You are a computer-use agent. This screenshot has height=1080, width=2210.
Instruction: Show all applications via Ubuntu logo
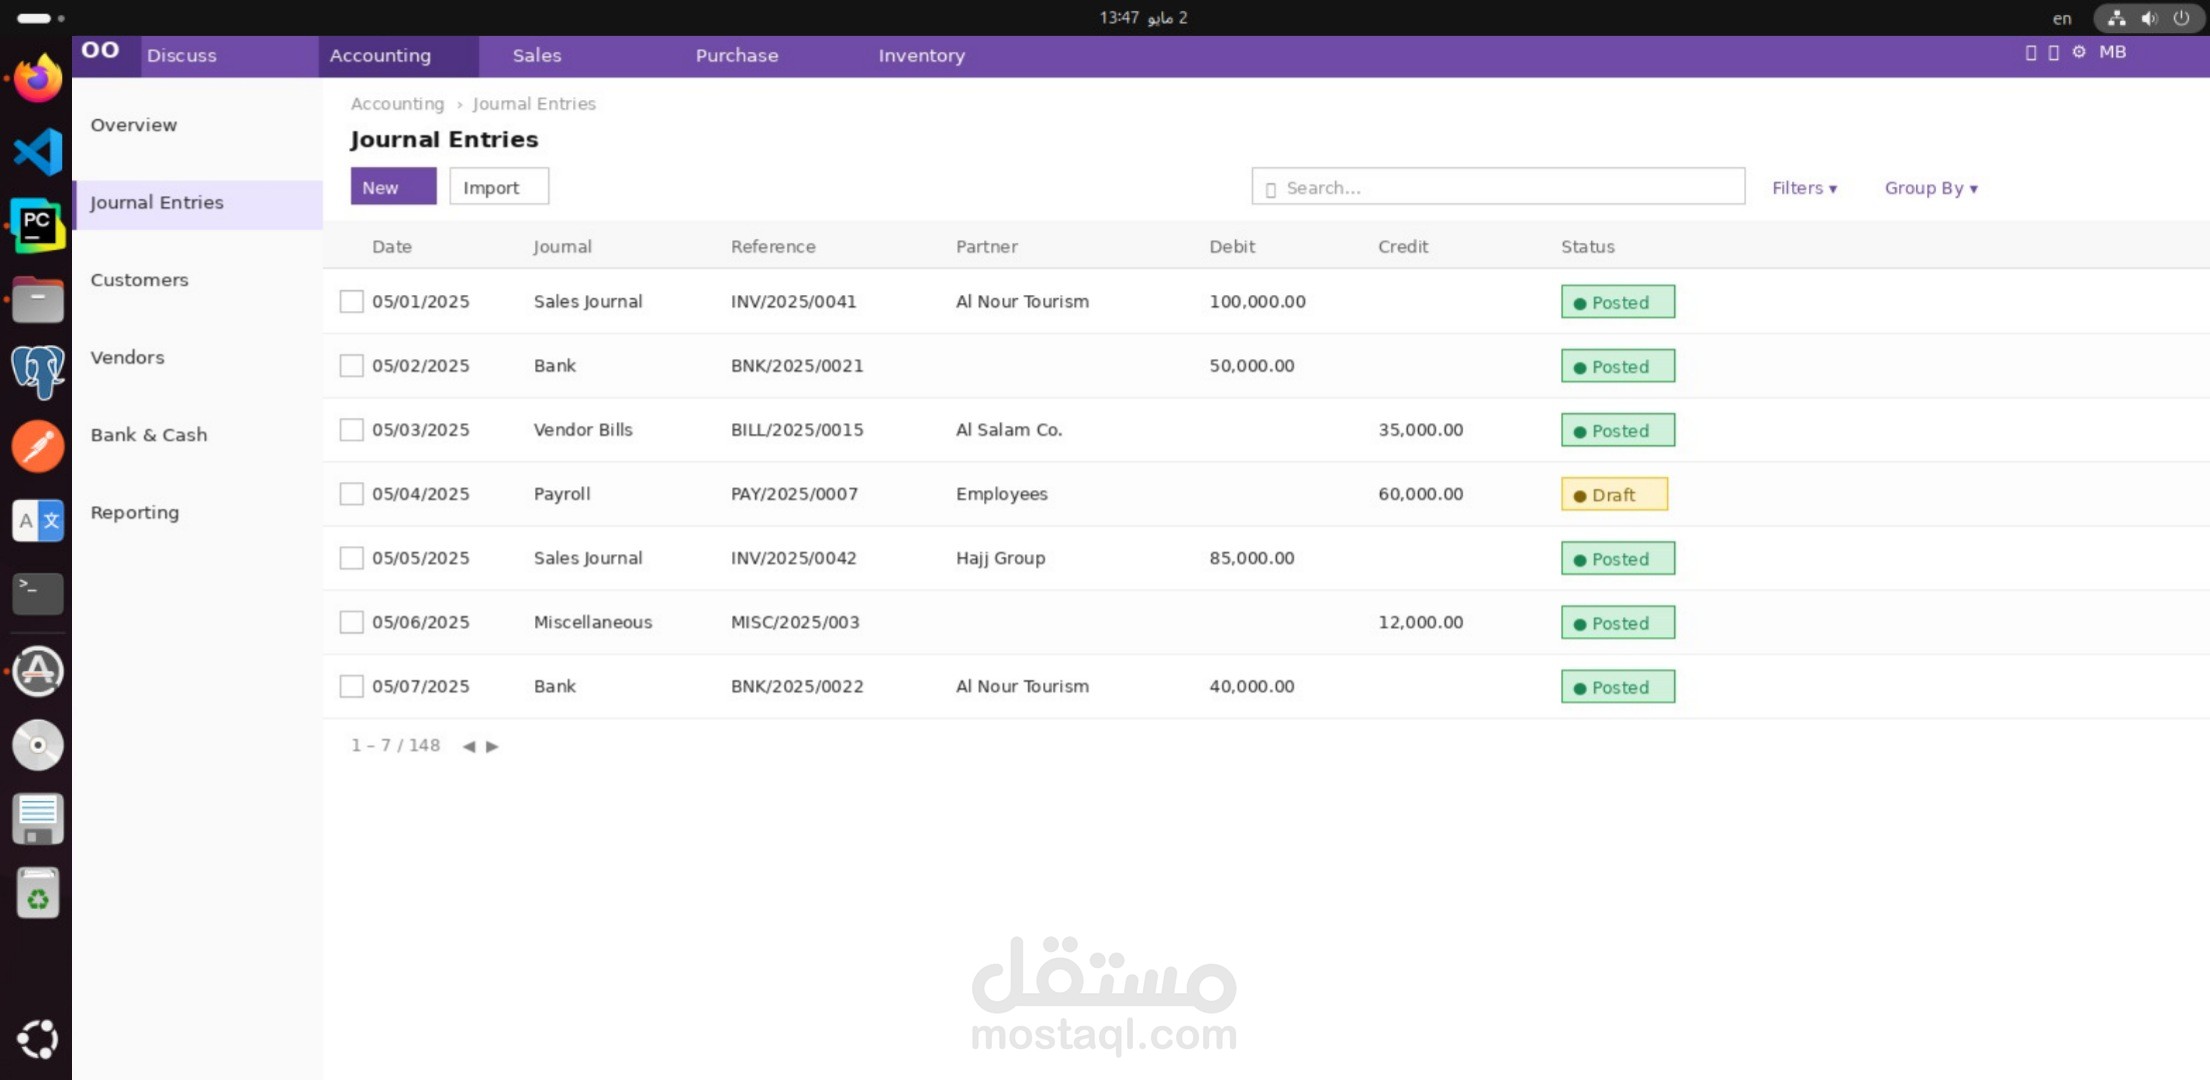point(38,1039)
